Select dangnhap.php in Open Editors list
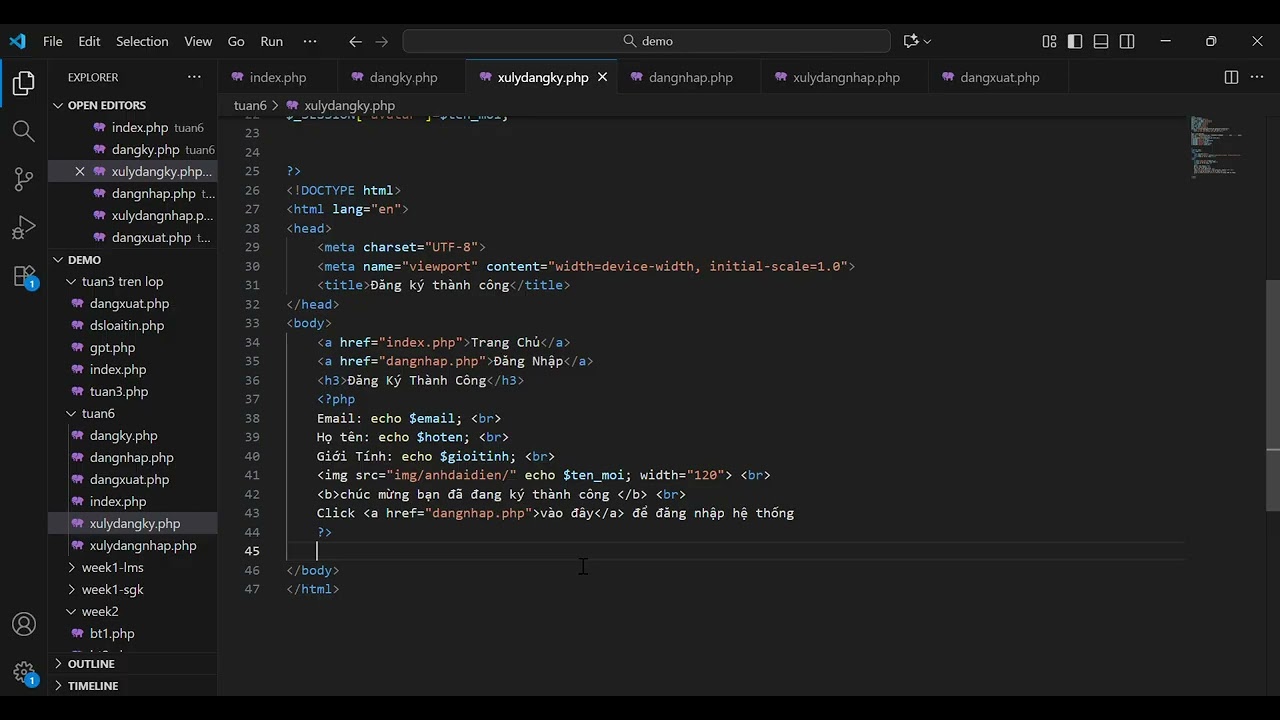1280x720 pixels. (x=132, y=194)
